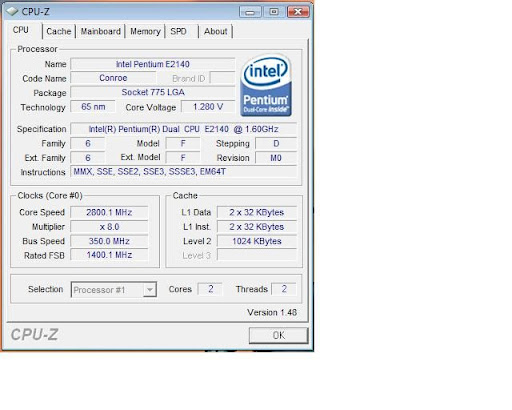
Task: Click the Core Voltage label
Action: tap(151, 107)
